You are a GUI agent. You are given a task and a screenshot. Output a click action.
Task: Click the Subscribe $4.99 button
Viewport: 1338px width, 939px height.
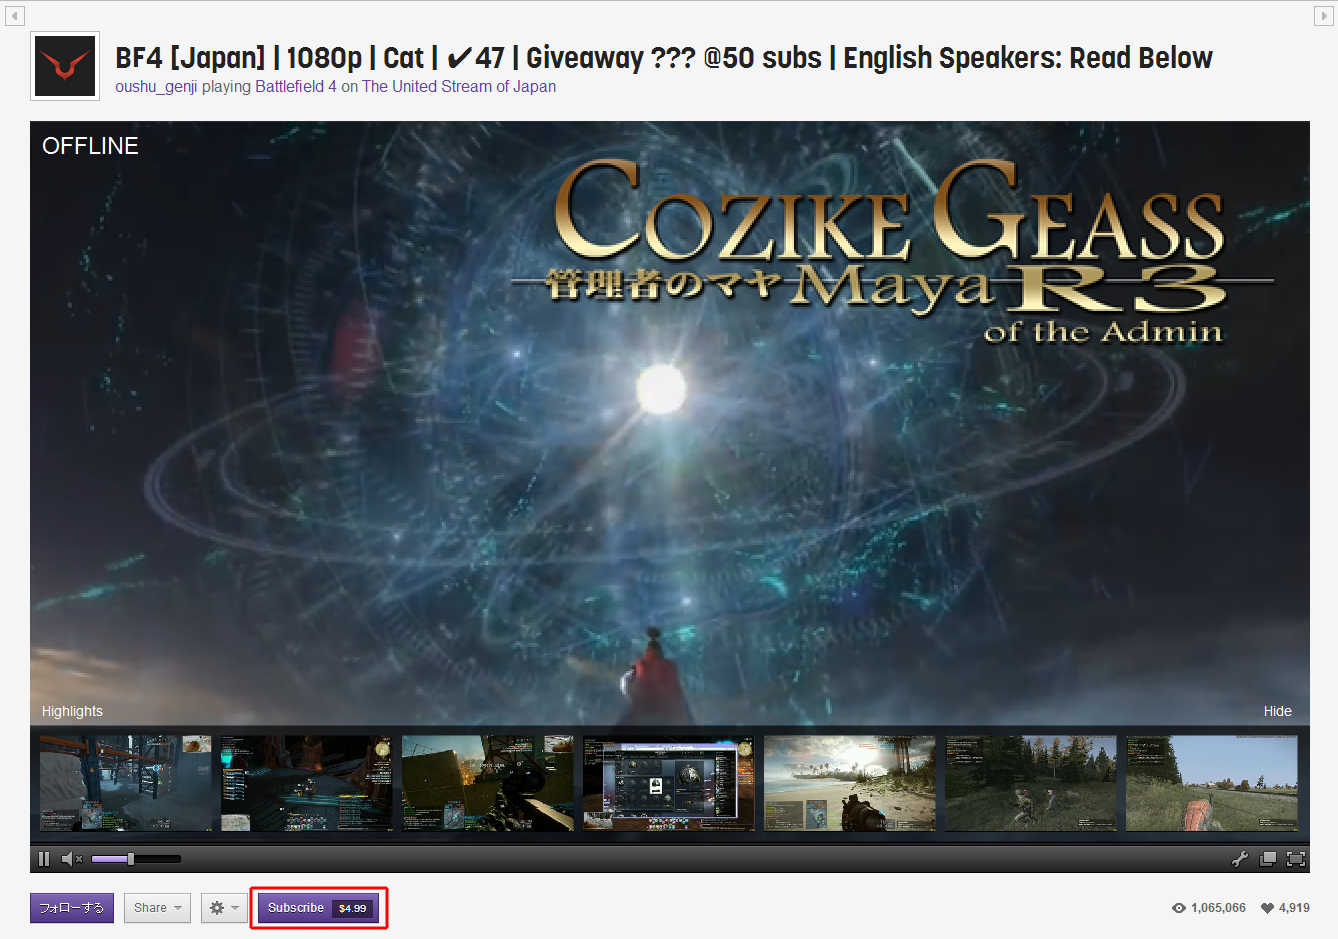coord(319,908)
